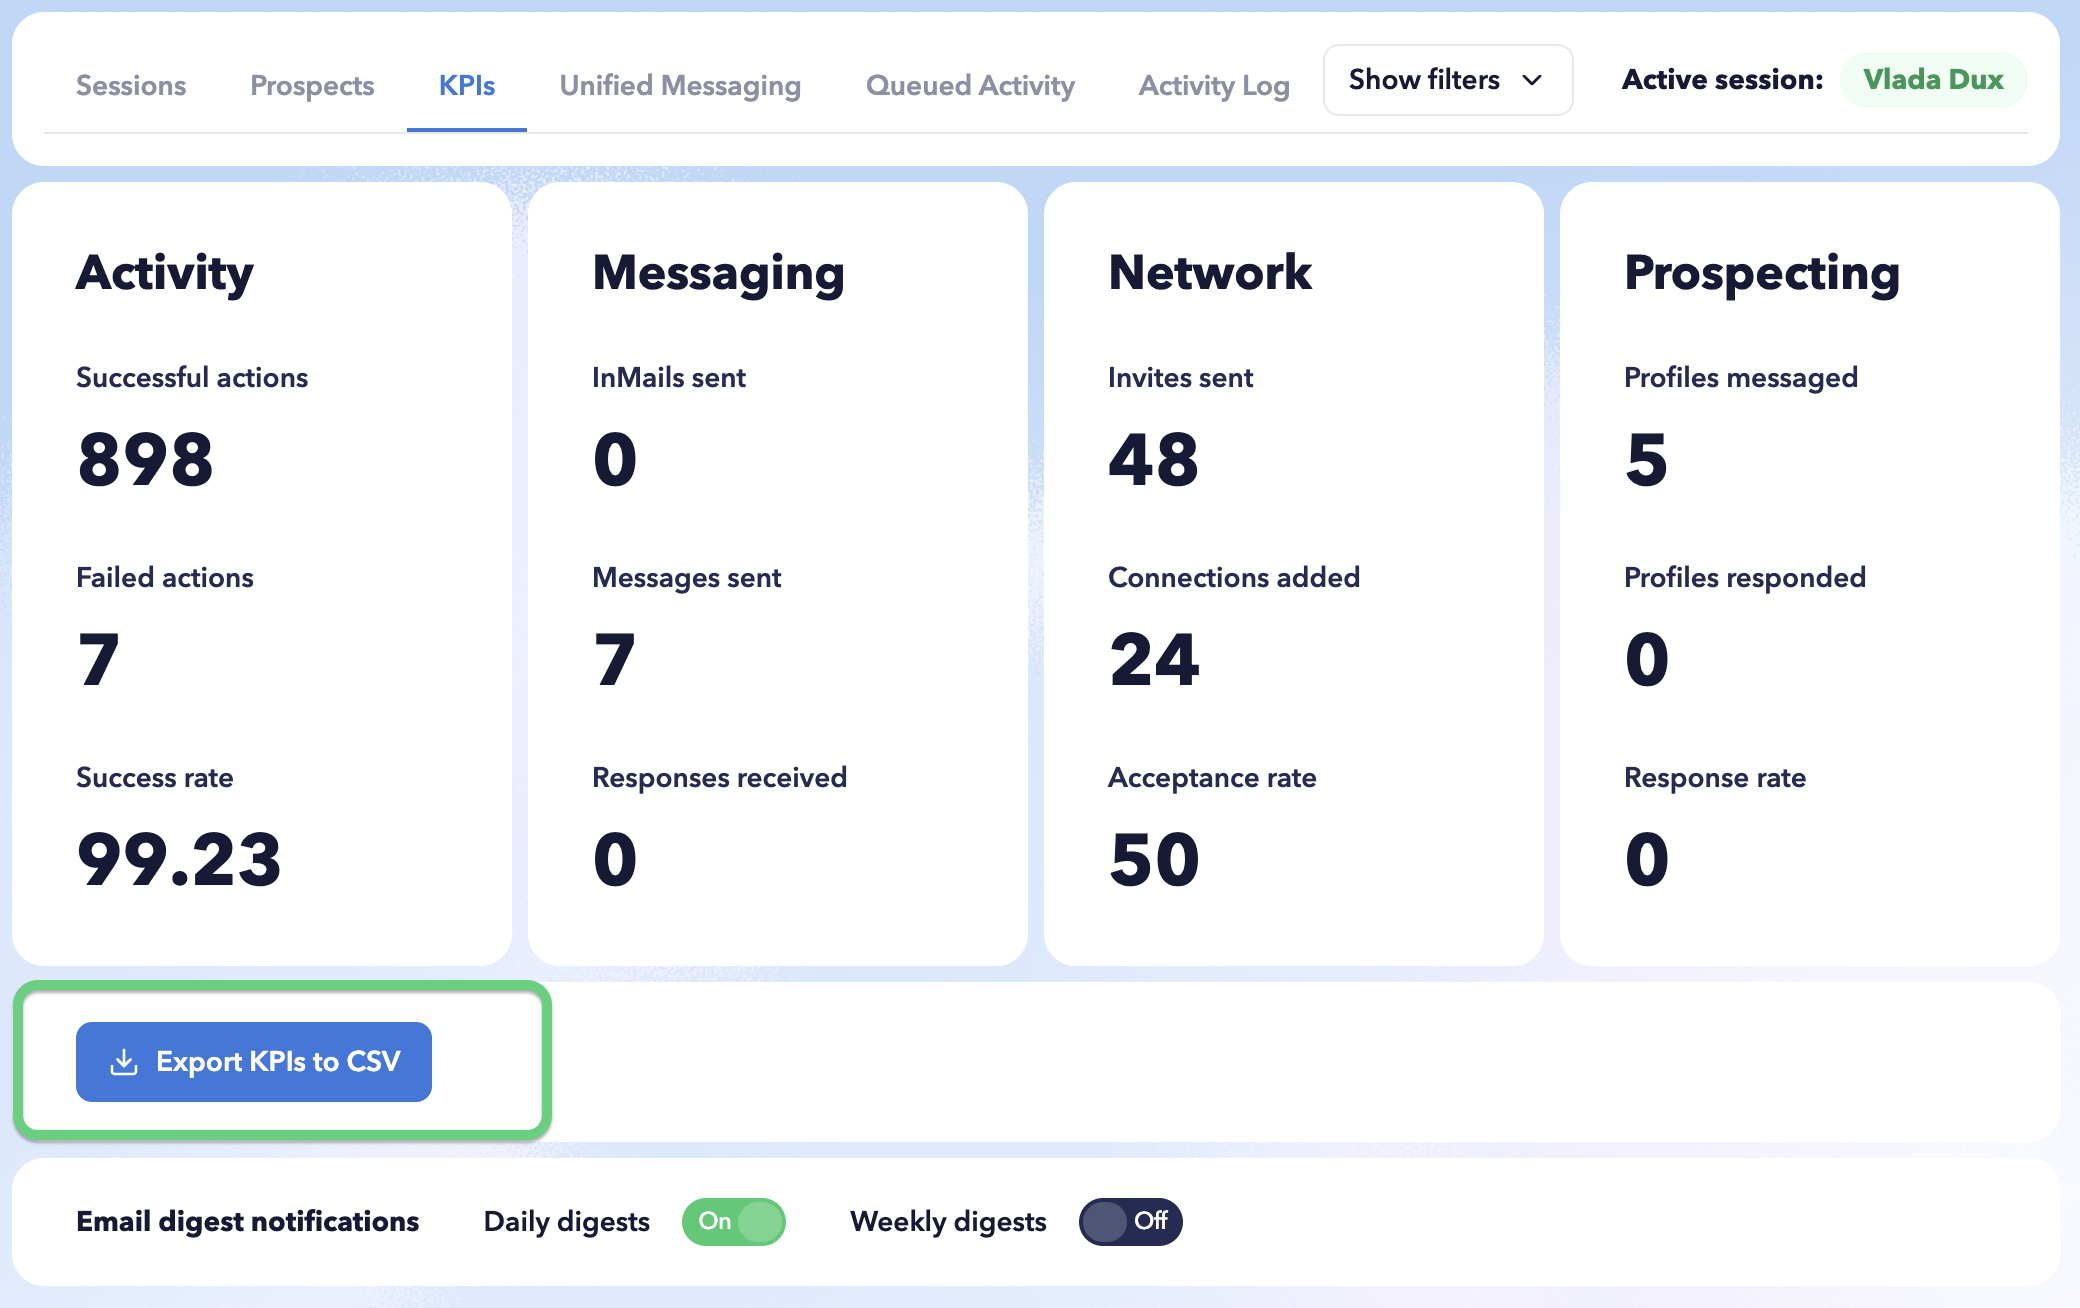Click the Profiles messaged label
Image resolution: width=2080 pixels, height=1308 pixels.
tap(1741, 378)
